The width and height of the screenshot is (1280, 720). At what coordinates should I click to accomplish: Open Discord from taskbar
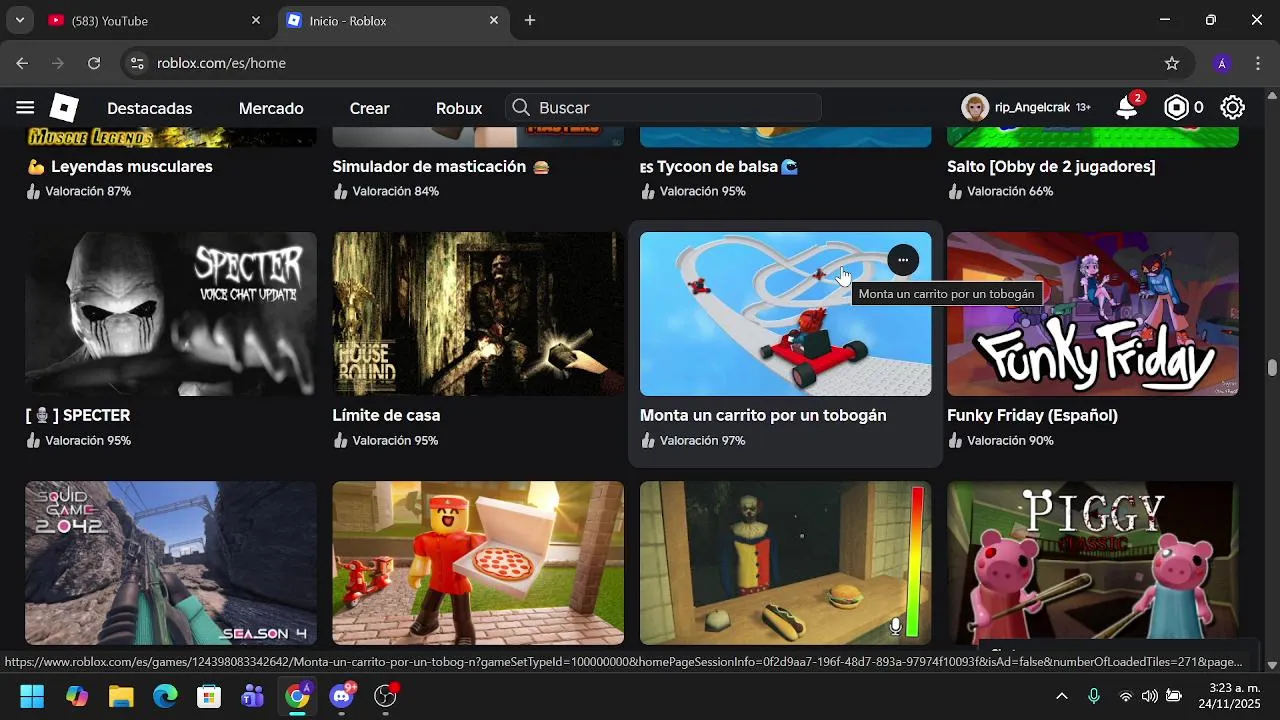point(342,696)
